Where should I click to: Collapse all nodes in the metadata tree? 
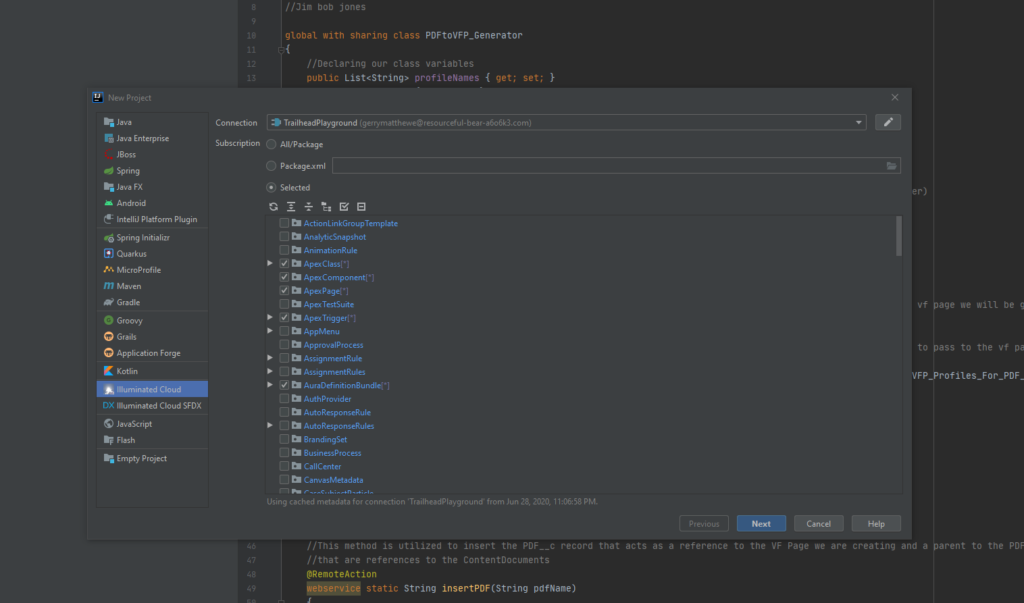click(308, 206)
